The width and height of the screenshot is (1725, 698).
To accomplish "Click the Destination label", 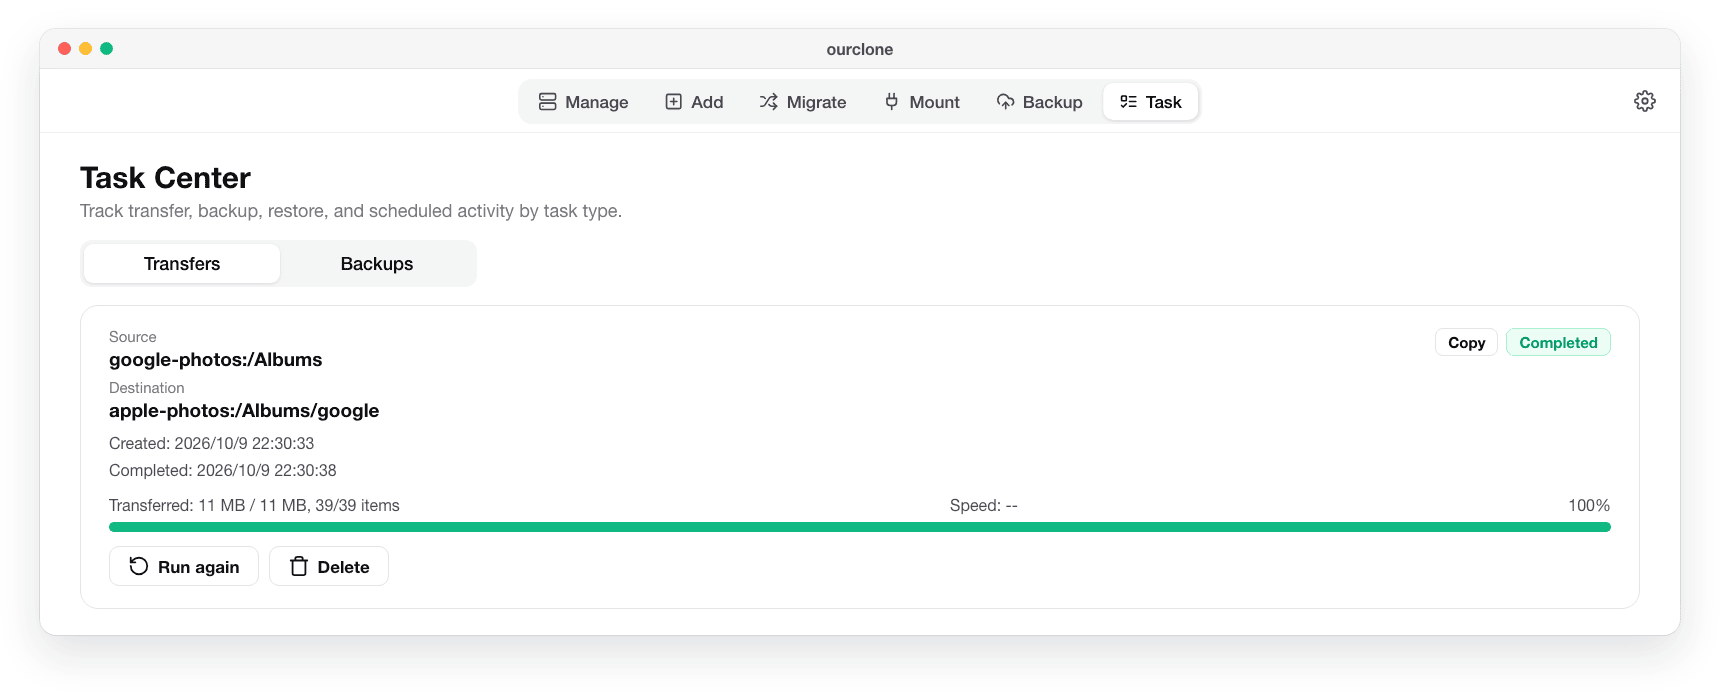I will [x=146, y=388].
